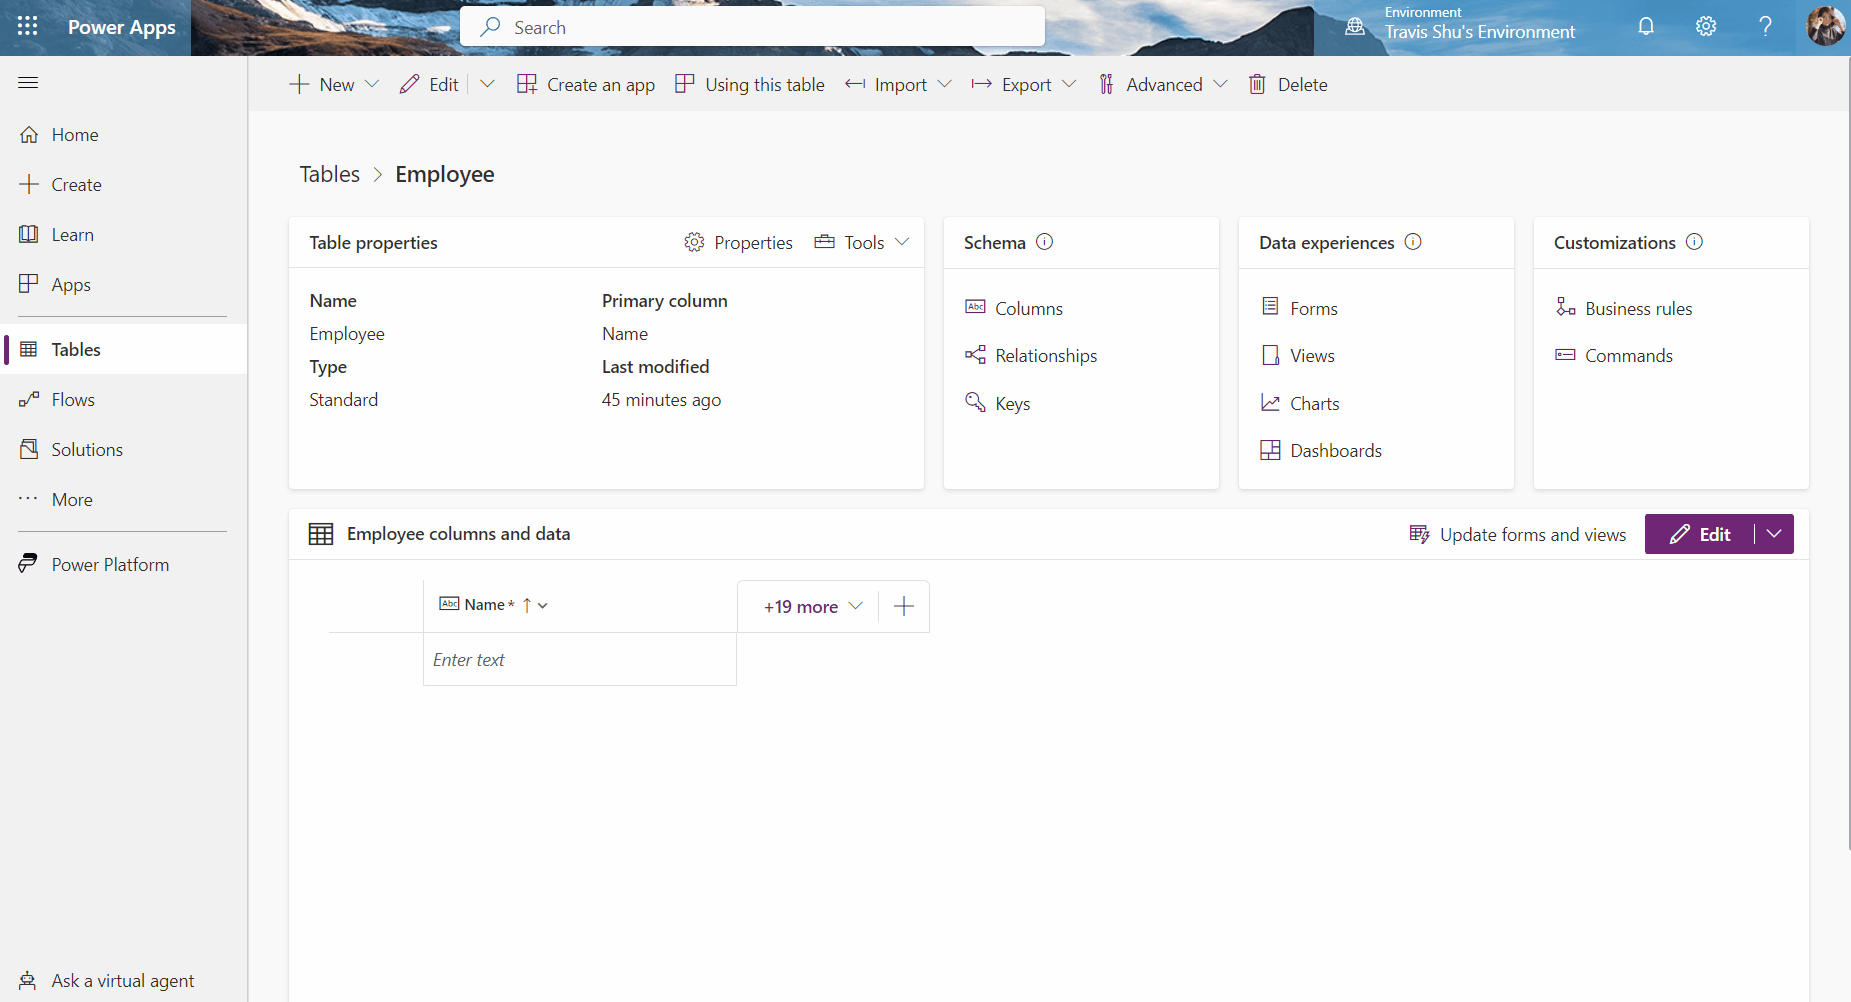Image resolution: width=1851 pixels, height=1002 pixels.
Task: Open Commands under Customizations
Action: click(1628, 355)
